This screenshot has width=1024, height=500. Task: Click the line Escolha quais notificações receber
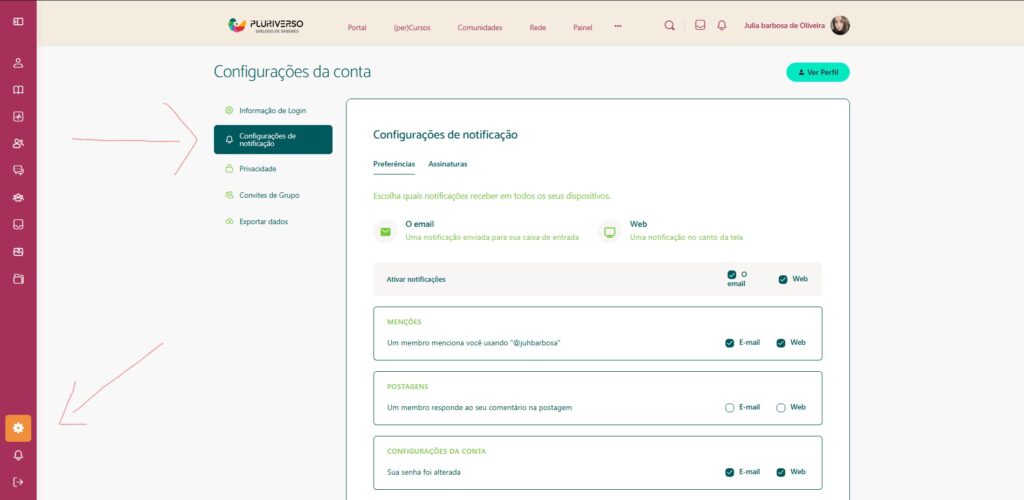[x=492, y=196]
